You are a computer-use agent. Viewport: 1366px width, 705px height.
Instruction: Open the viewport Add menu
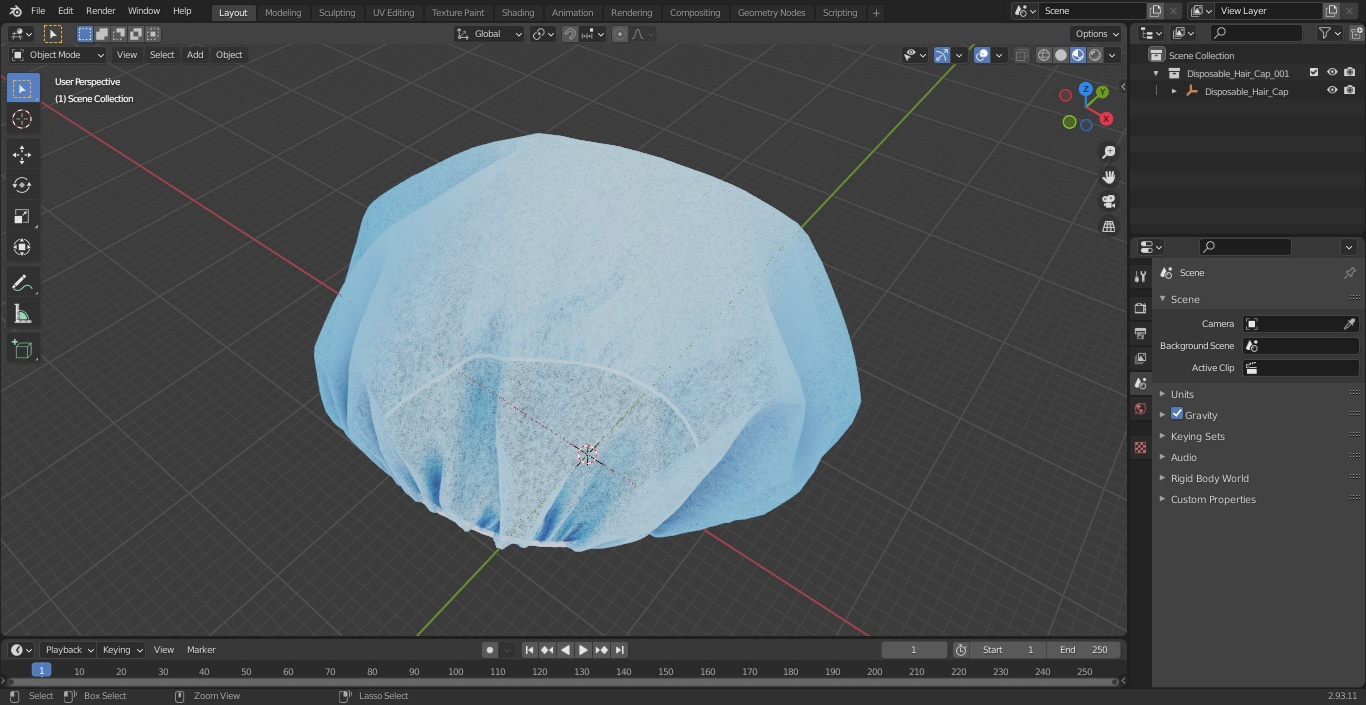coord(195,55)
